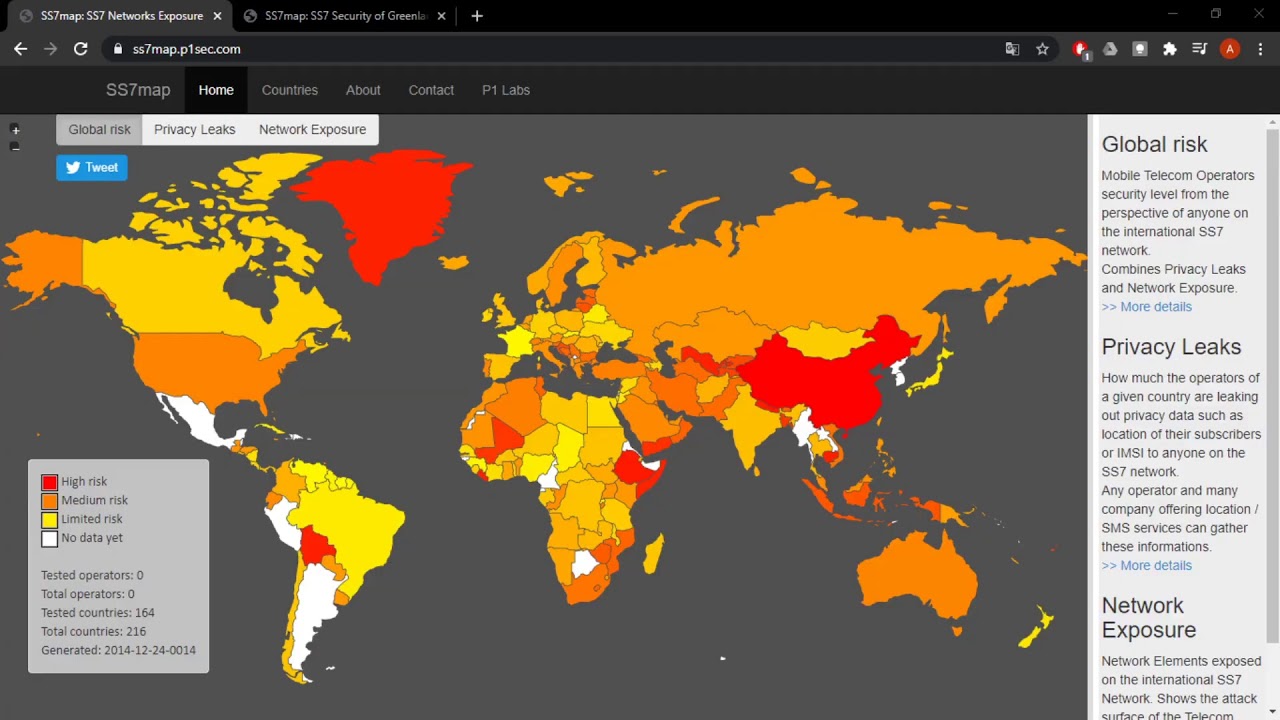Open the Contact page
Viewport: 1280px width, 720px height.
431,90
